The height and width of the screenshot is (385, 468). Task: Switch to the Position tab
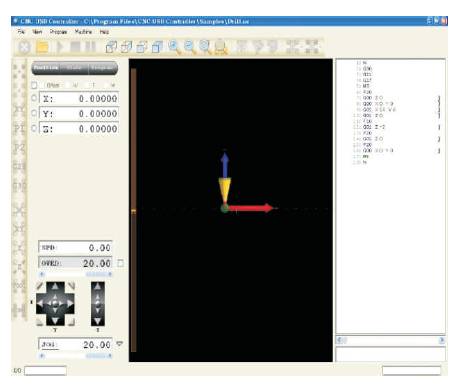pos(46,68)
